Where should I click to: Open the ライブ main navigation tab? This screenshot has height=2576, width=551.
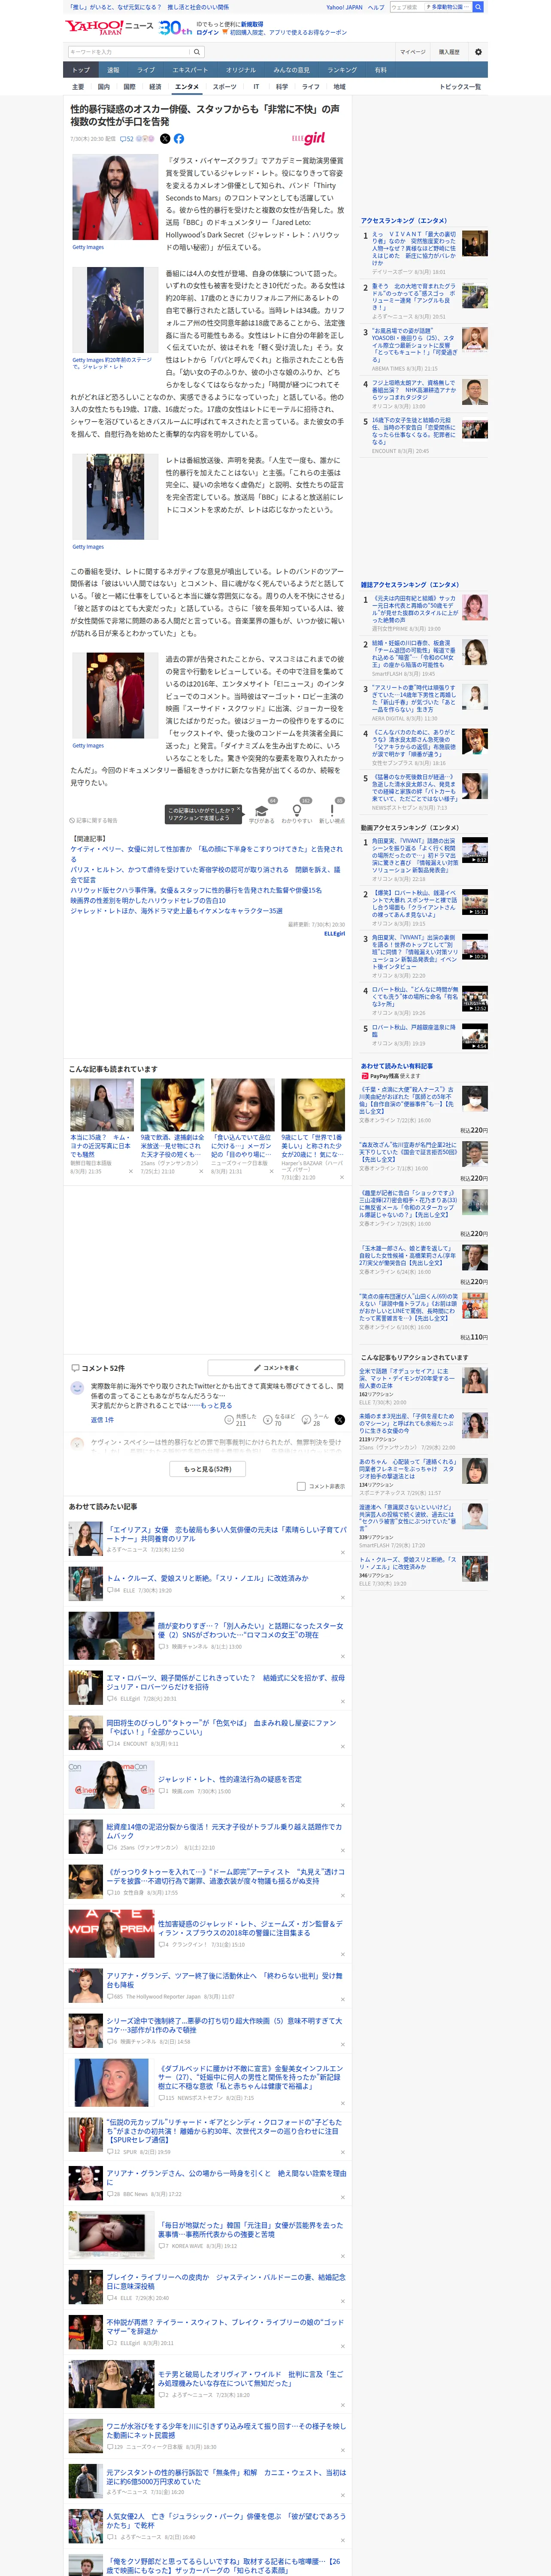point(146,70)
